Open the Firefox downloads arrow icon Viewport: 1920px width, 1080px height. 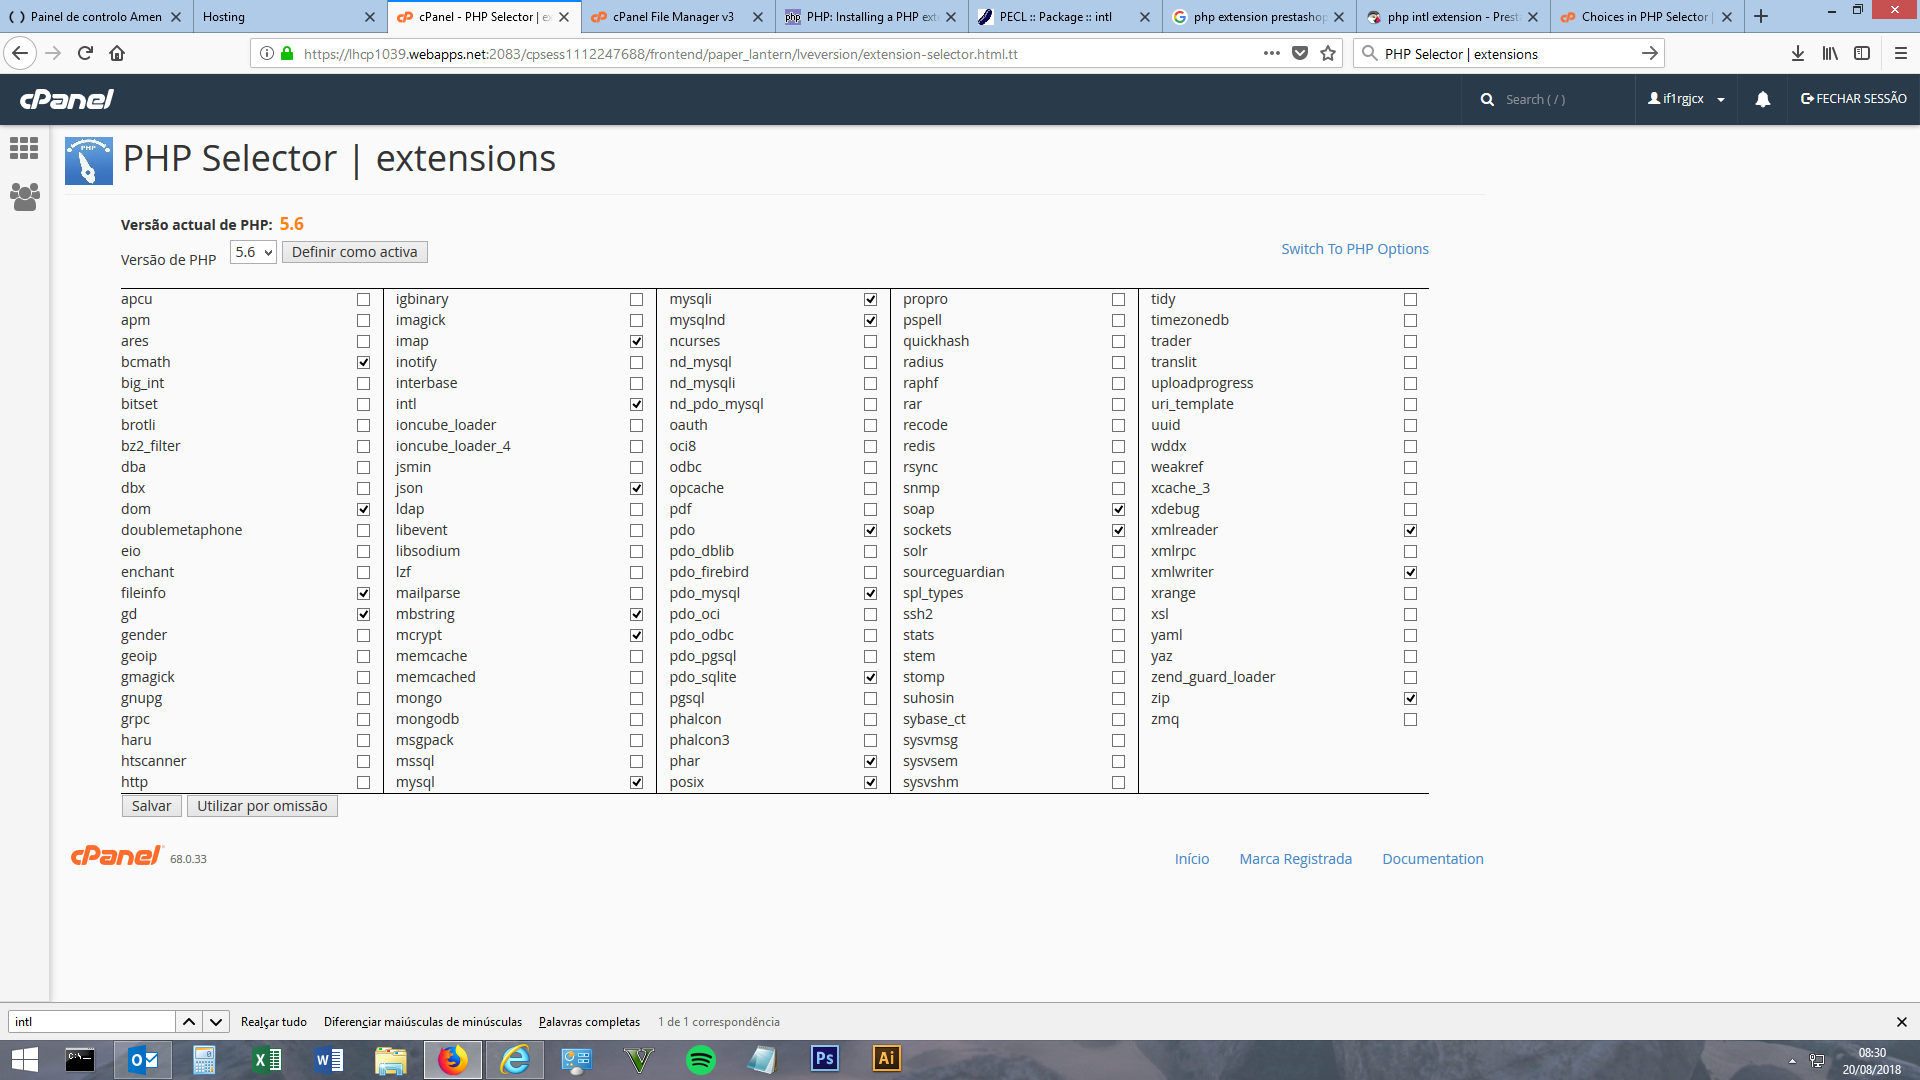(1797, 53)
